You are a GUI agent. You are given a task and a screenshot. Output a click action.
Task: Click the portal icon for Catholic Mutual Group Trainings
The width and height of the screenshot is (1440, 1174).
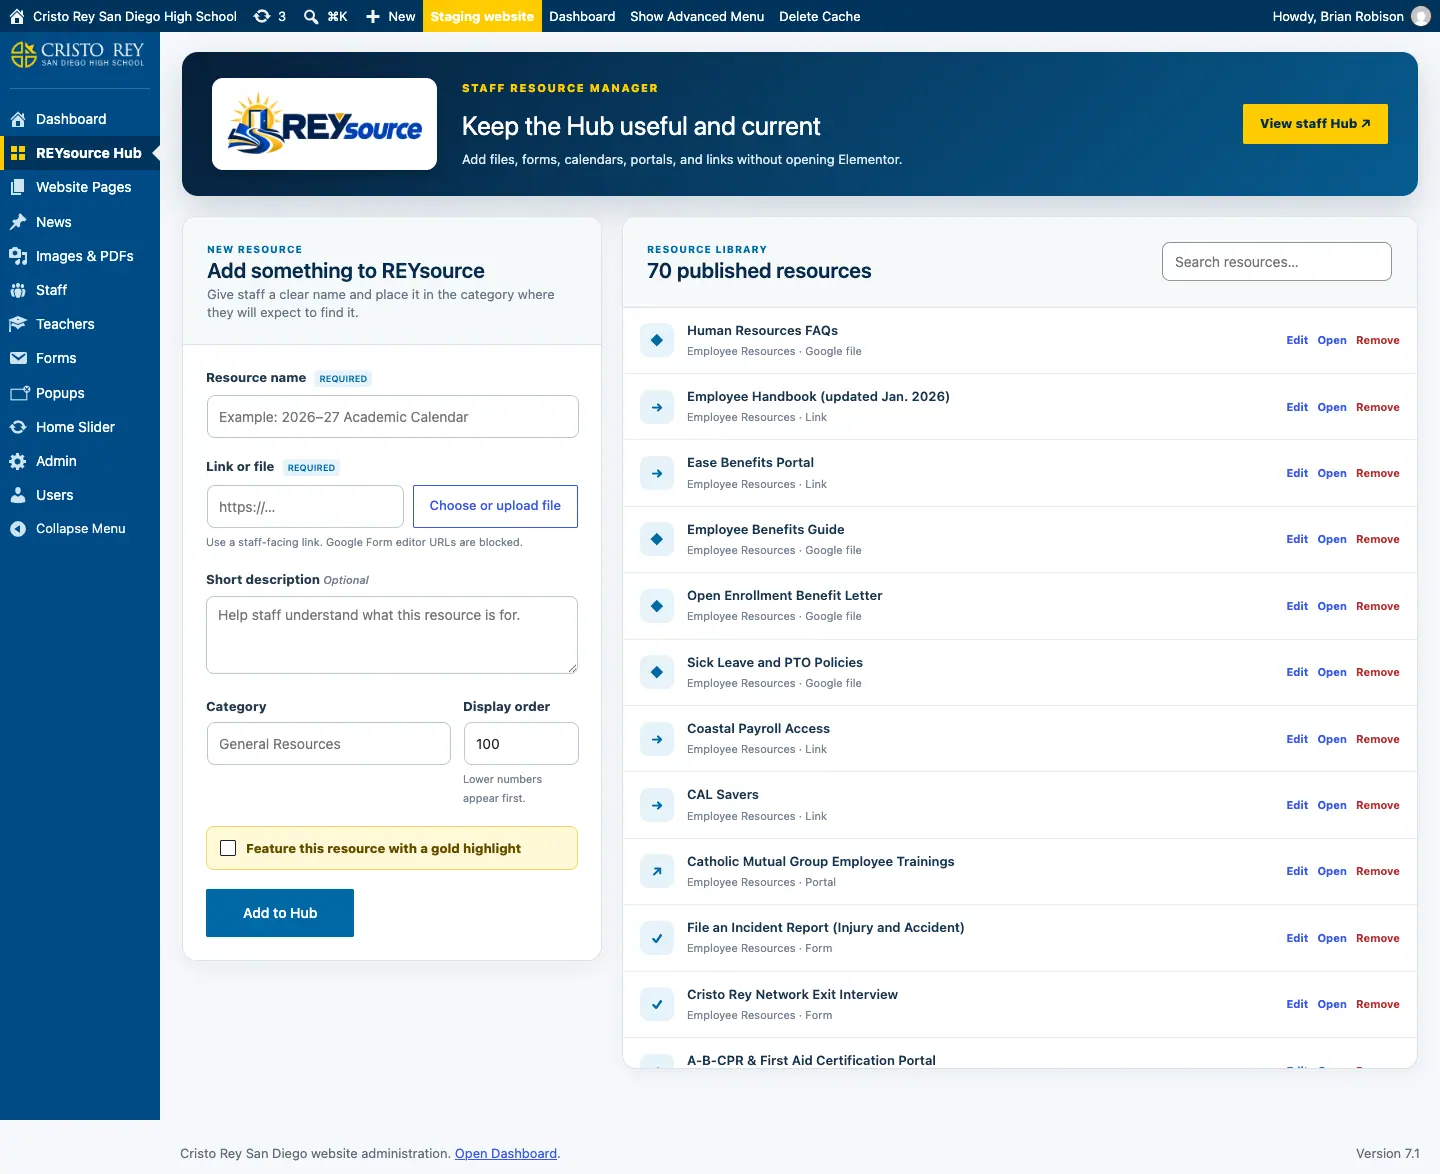click(657, 871)
